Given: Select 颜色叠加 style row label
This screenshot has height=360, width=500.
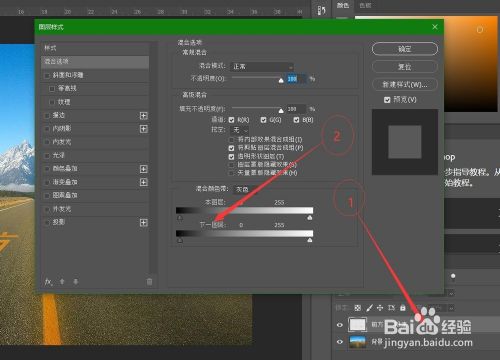Looking at the screenshot, I should coord(65,169).
